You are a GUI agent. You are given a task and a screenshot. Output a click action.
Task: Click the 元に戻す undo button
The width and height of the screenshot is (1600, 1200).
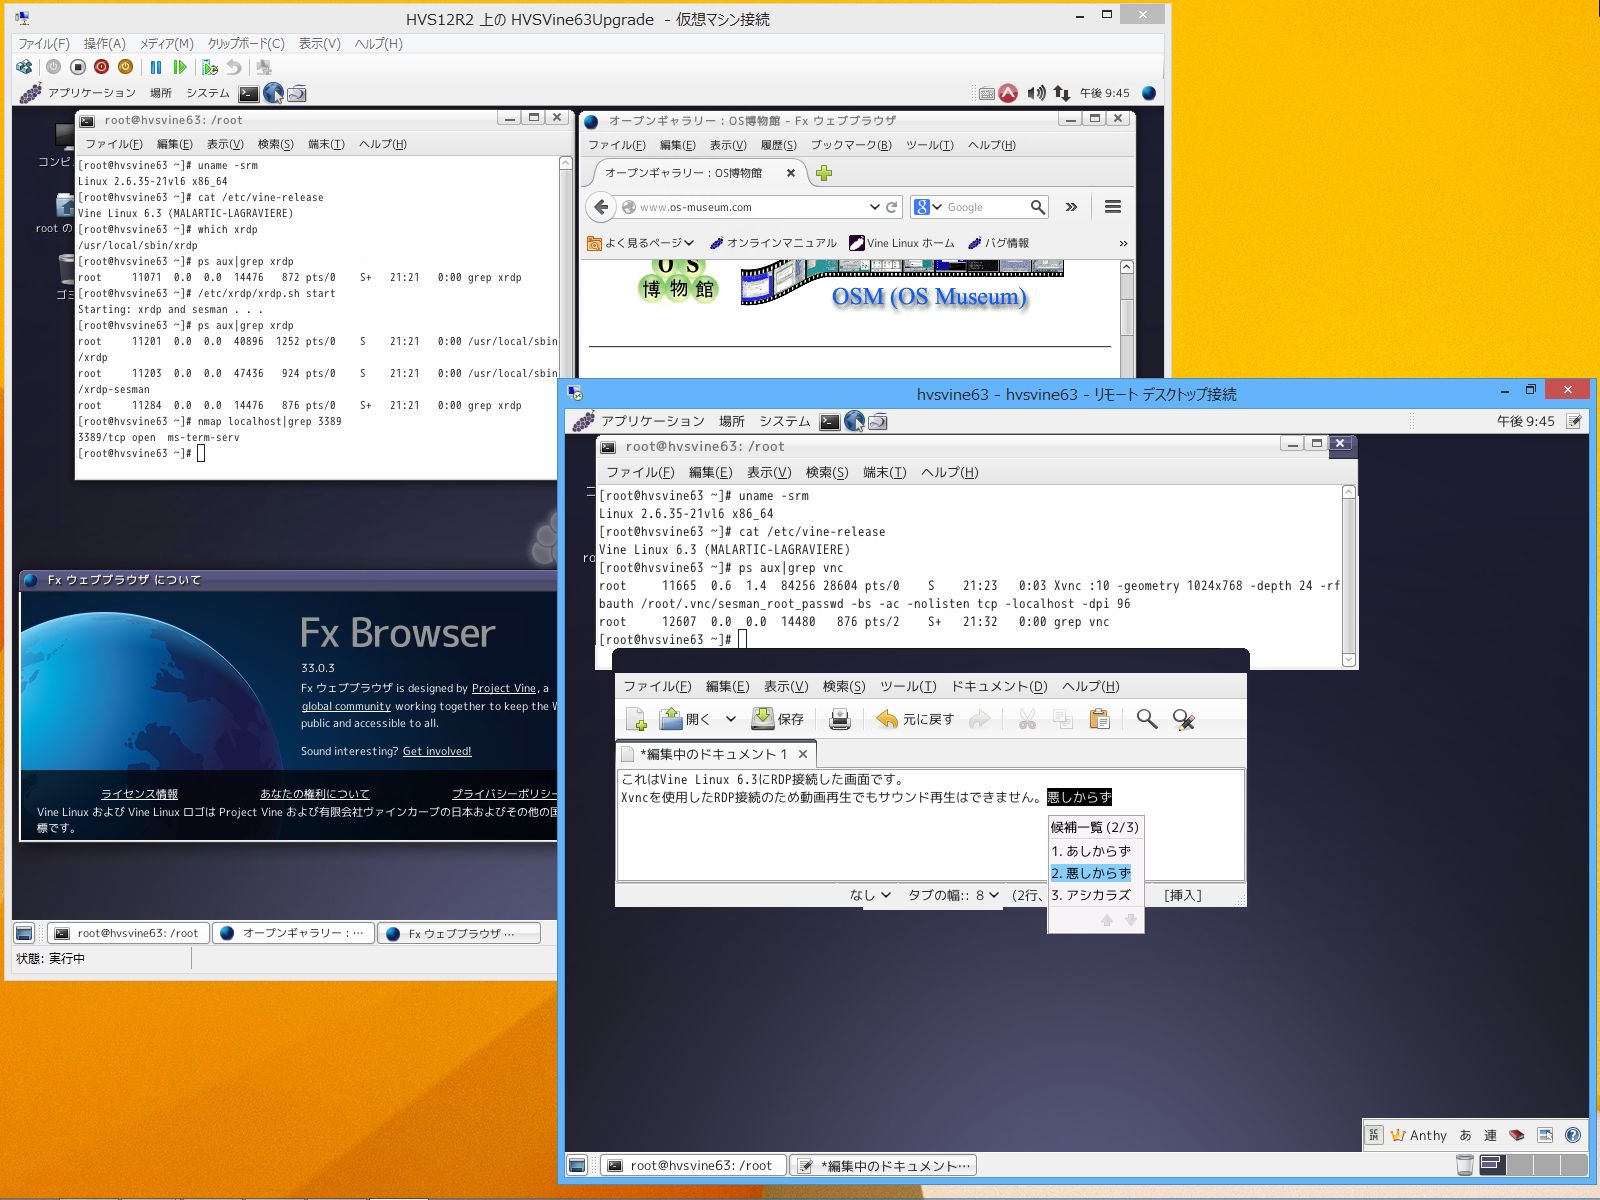915,719
